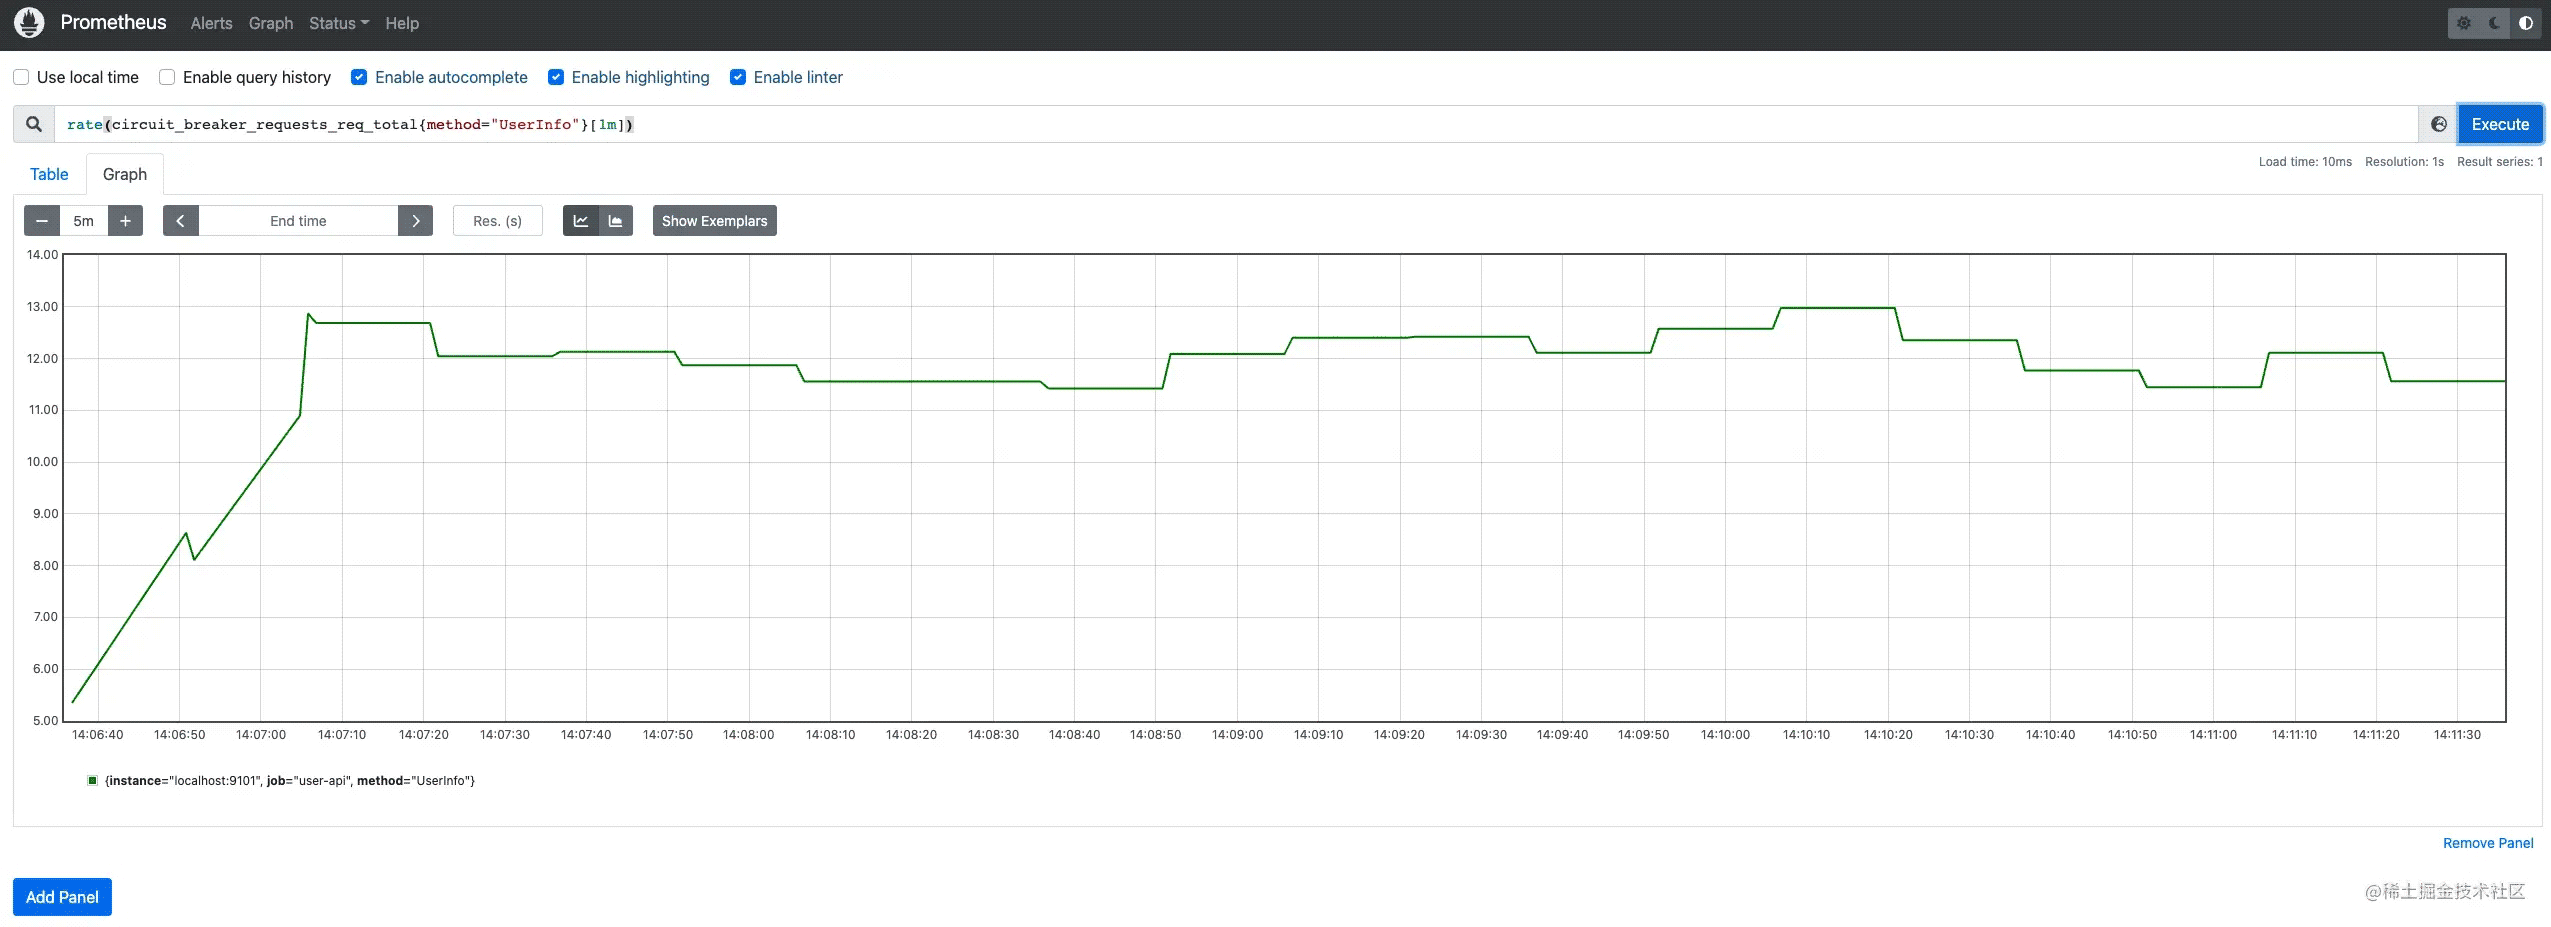Screen dimensions: 2551x927
Task: Click Show Exemplars button
Action: coord(714,221)
